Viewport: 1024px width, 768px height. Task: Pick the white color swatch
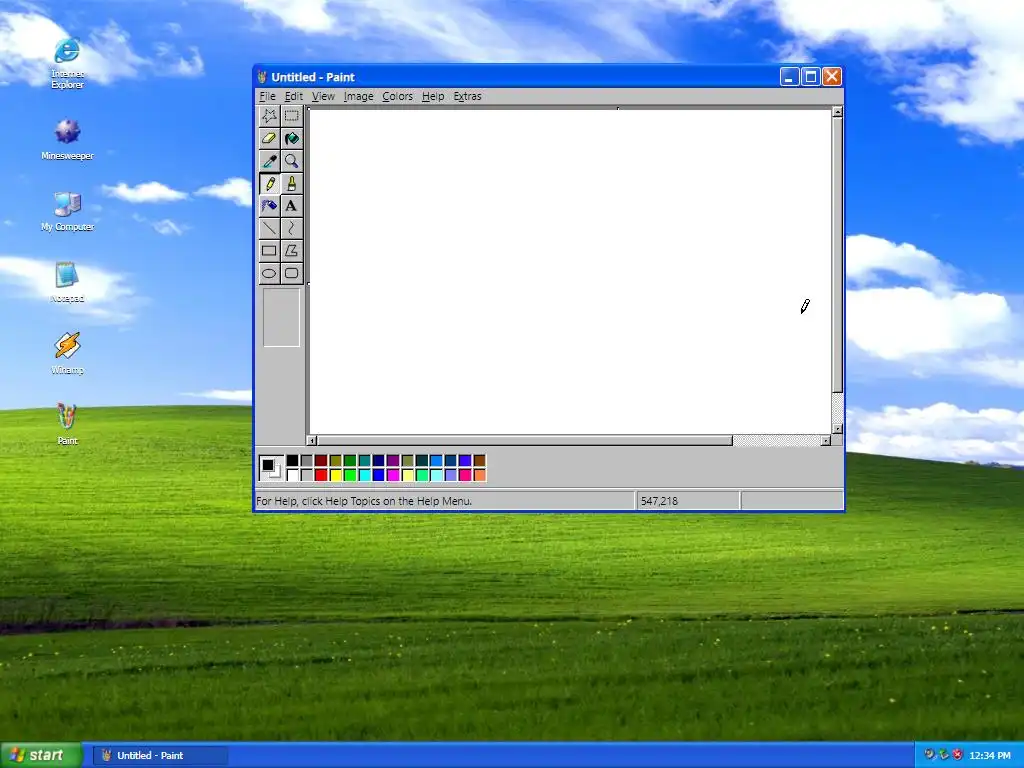coord(293,475)
